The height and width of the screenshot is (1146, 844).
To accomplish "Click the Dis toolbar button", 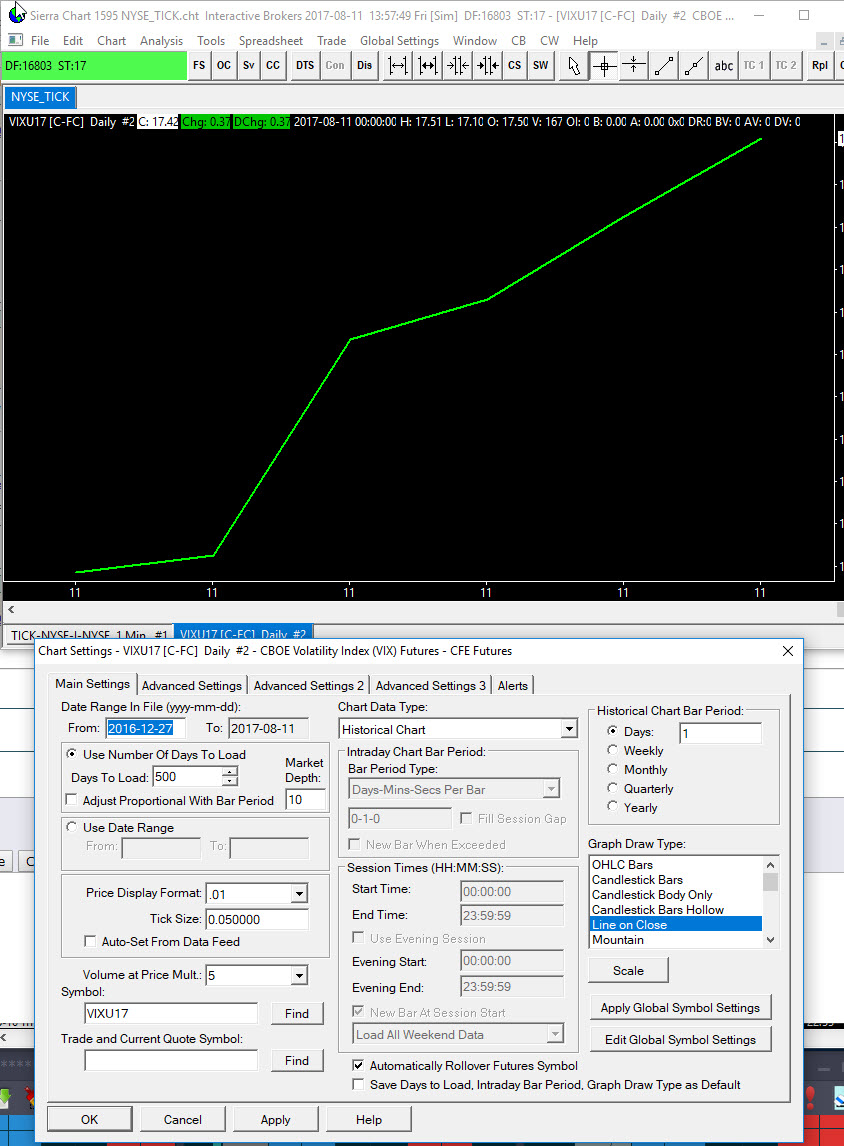I will pyautogui.click(x=365, y=66).
